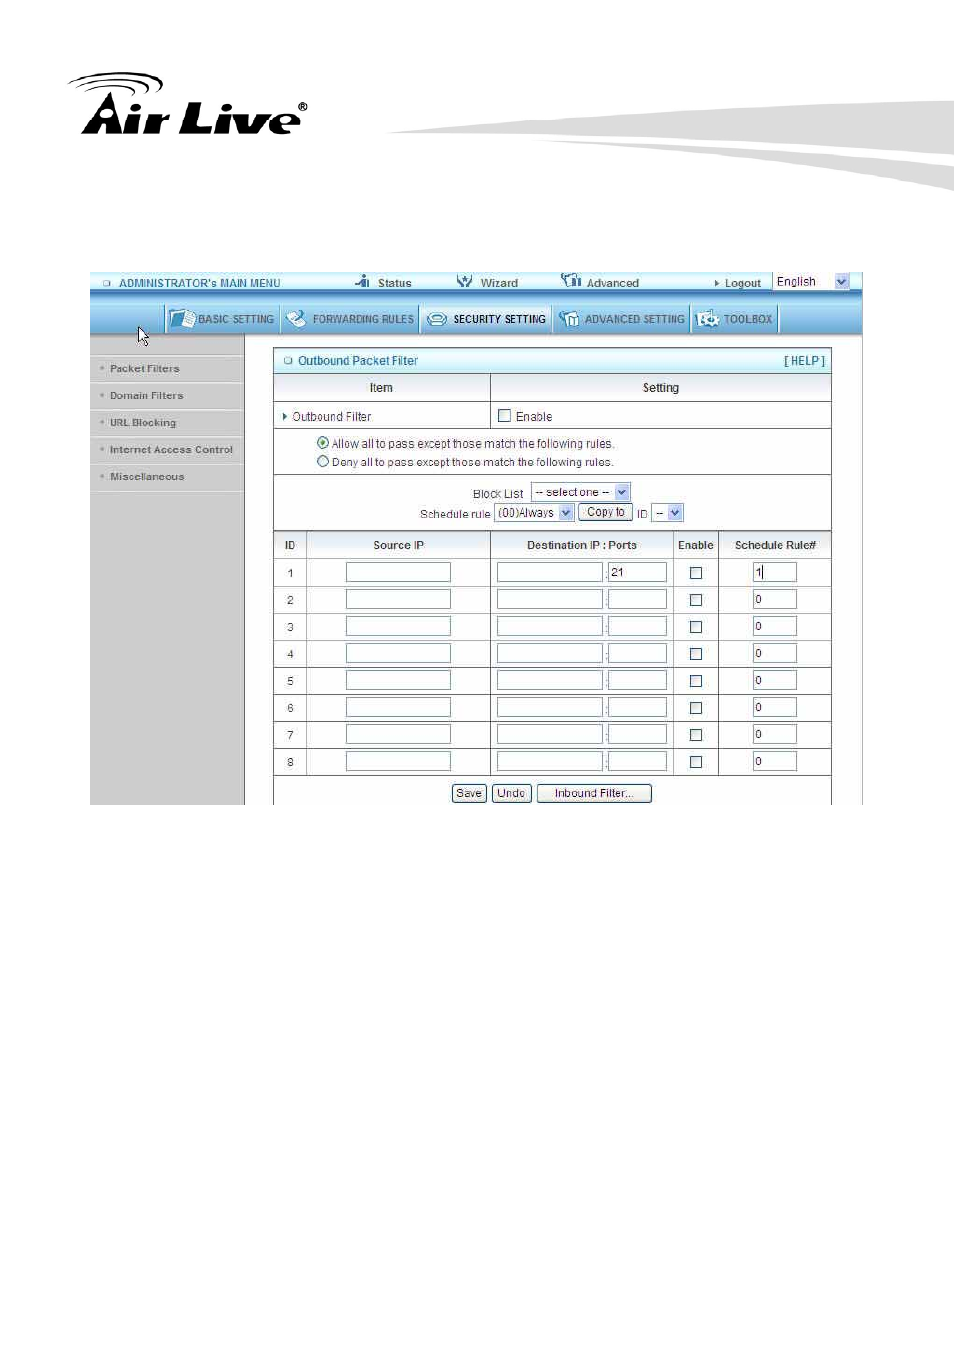Click the AirLive logo
Viewport: 954px width, 1350px height.
click(188, 104)
